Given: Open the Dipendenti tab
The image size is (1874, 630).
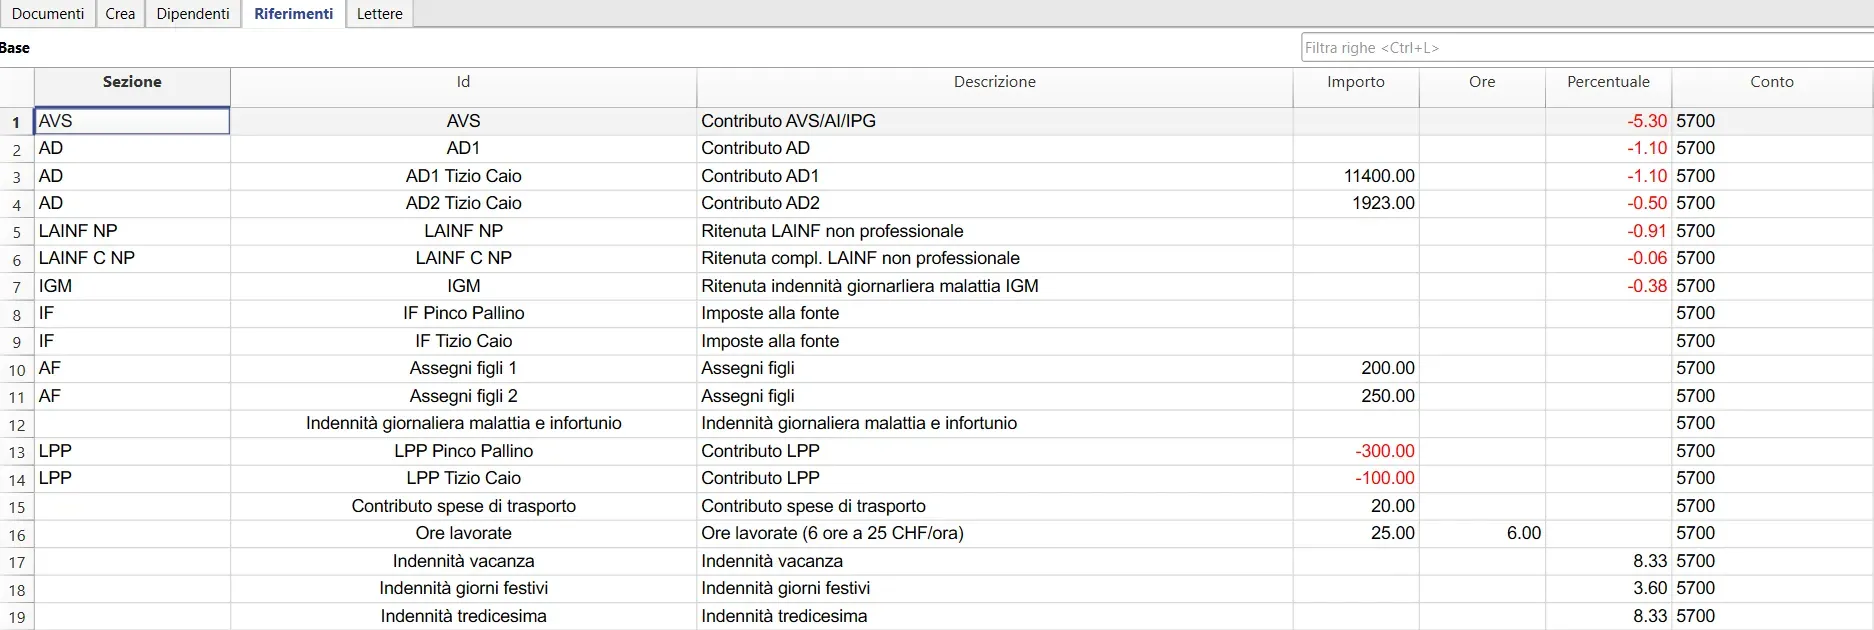Looking at the screenshot, I should pos(193,14).
